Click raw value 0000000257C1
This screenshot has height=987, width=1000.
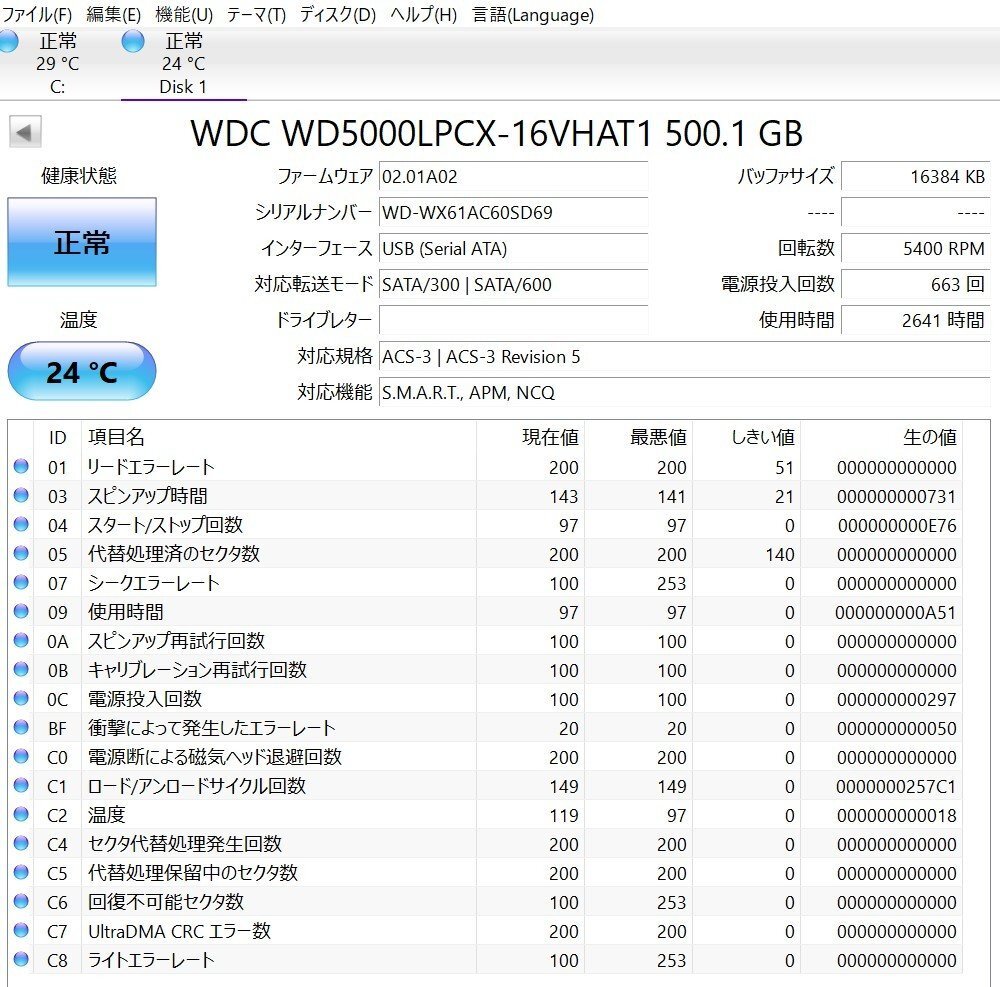click(896, 786)
